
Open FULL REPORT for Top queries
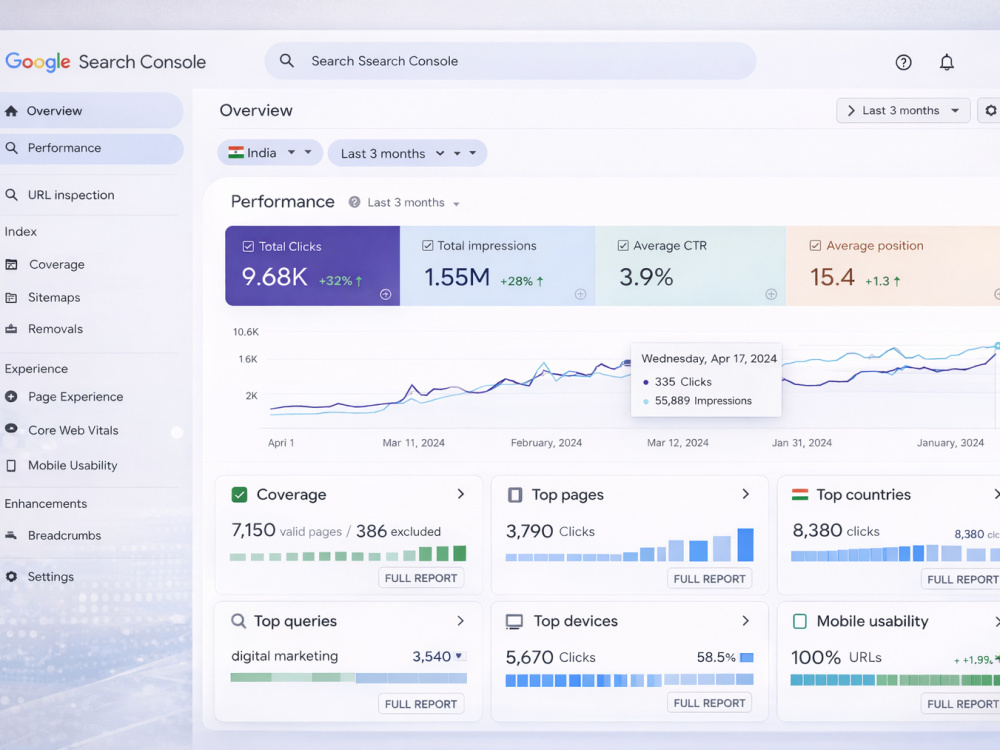pyautogui.click(x=421, y=704)
